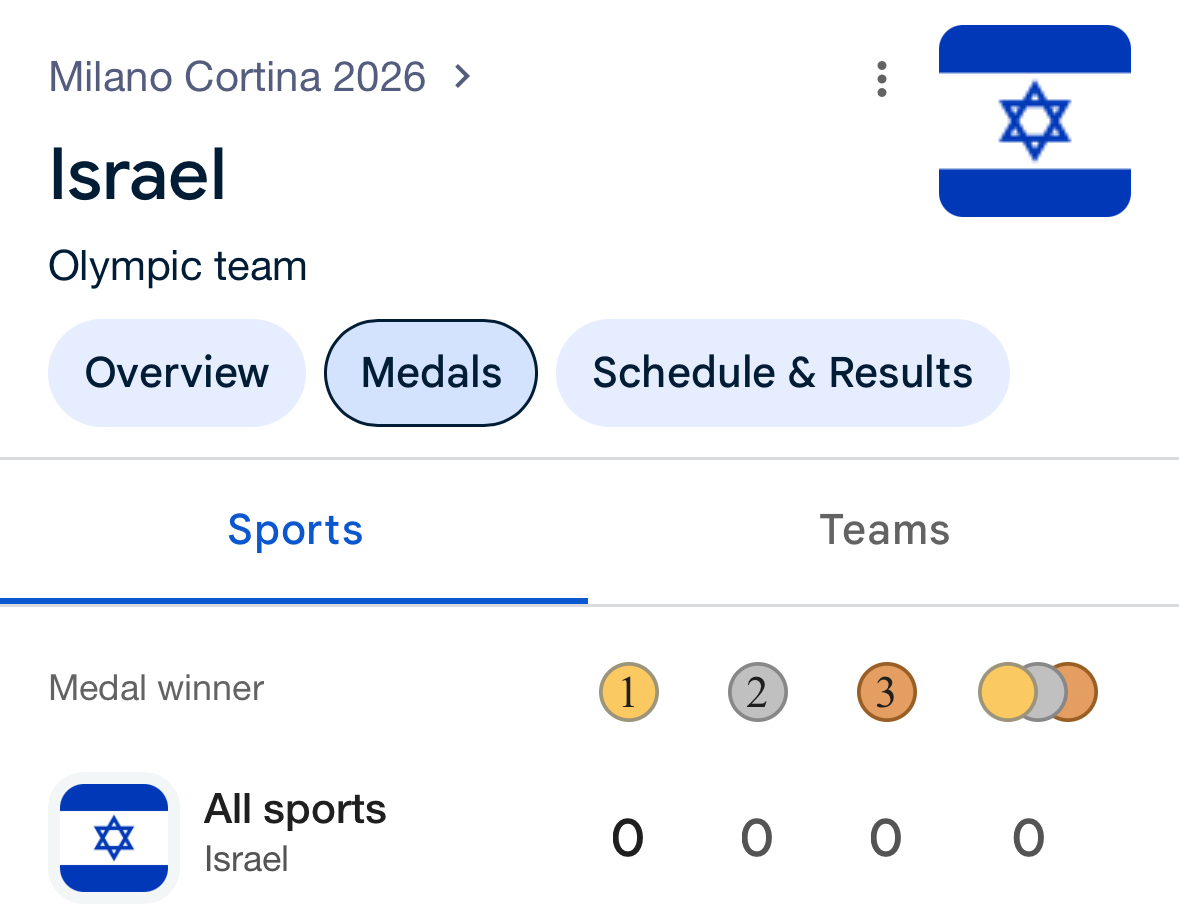
Task: Click the small Israel flag beside All sports
Action: (113, 837)
